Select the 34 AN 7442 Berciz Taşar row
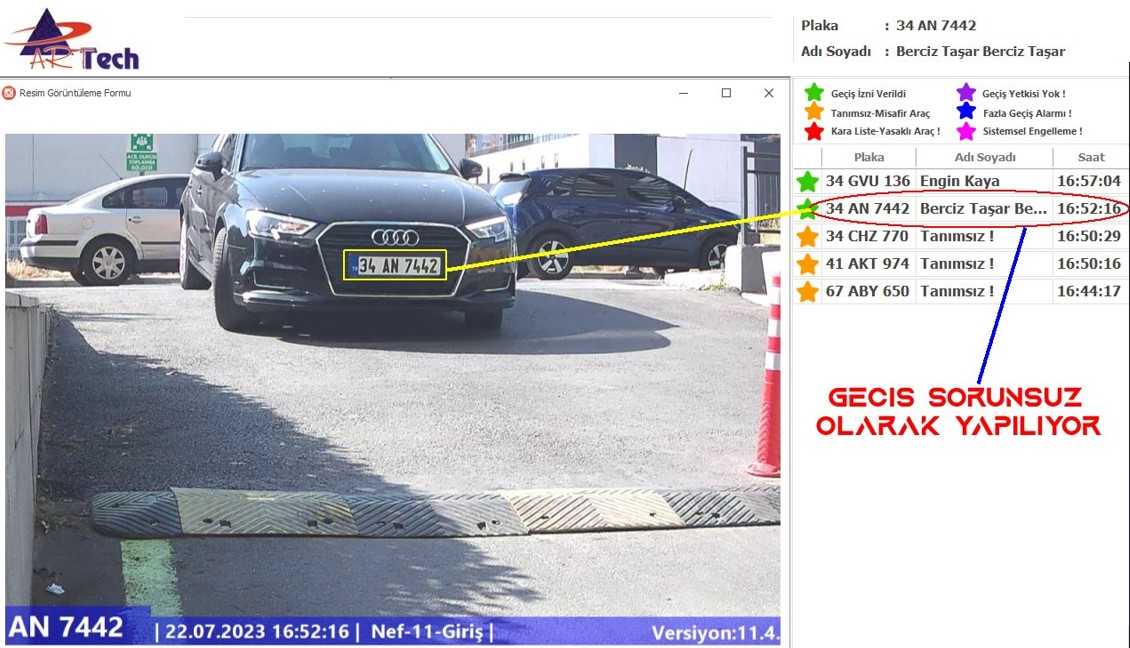The image size is (1130, 648). (x=961, y=208)
